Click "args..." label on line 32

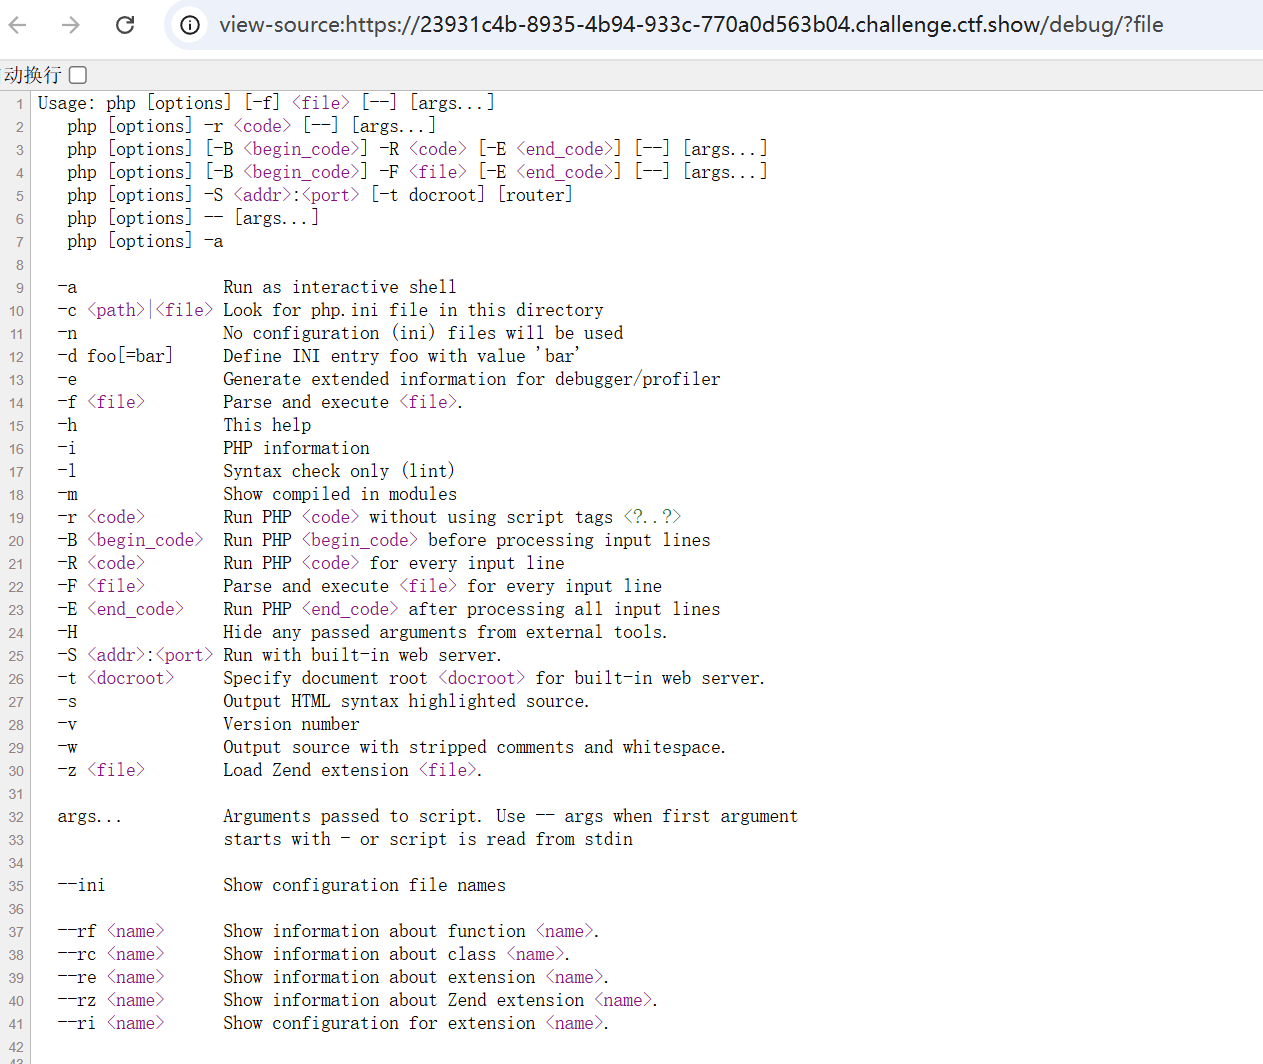(89, 816)
